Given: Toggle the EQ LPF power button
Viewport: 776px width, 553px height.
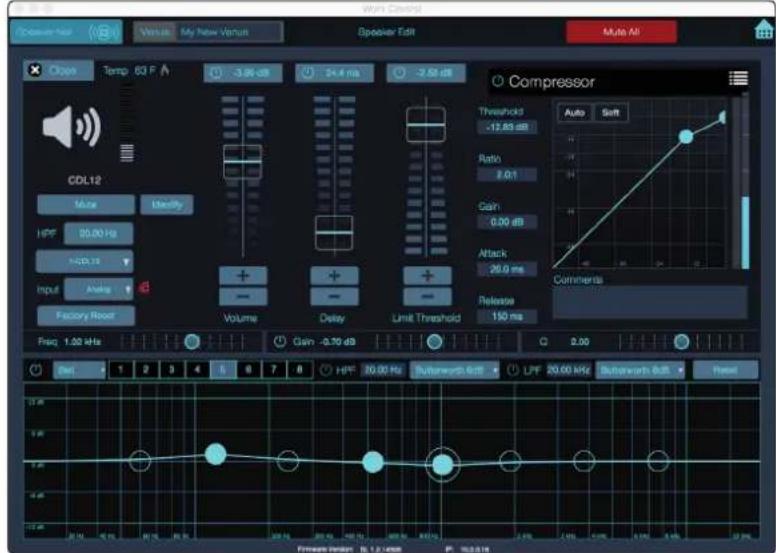Looking at the screenshot, I should click(x=513, y=370).
